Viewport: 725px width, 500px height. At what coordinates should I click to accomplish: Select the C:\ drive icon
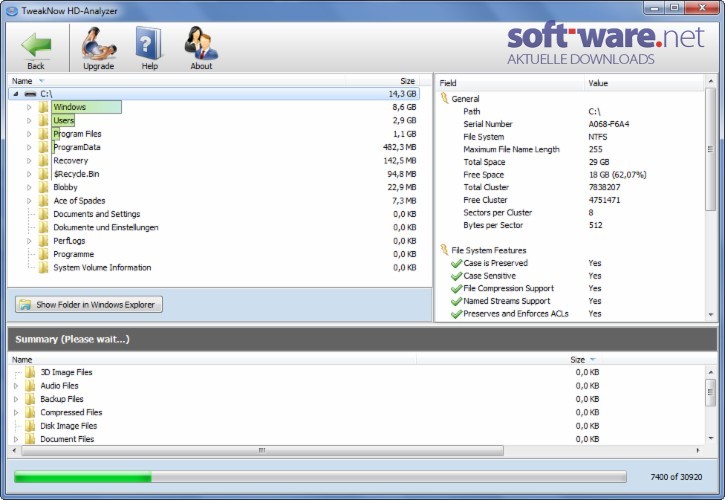pyautogui.click(x=31, y=94)
